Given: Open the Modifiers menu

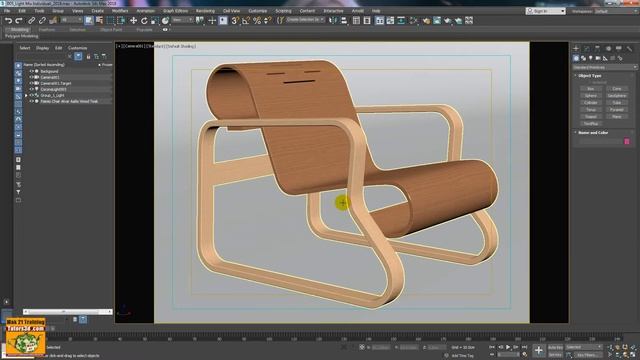Looking at the screenshot, I should [120, 11].
